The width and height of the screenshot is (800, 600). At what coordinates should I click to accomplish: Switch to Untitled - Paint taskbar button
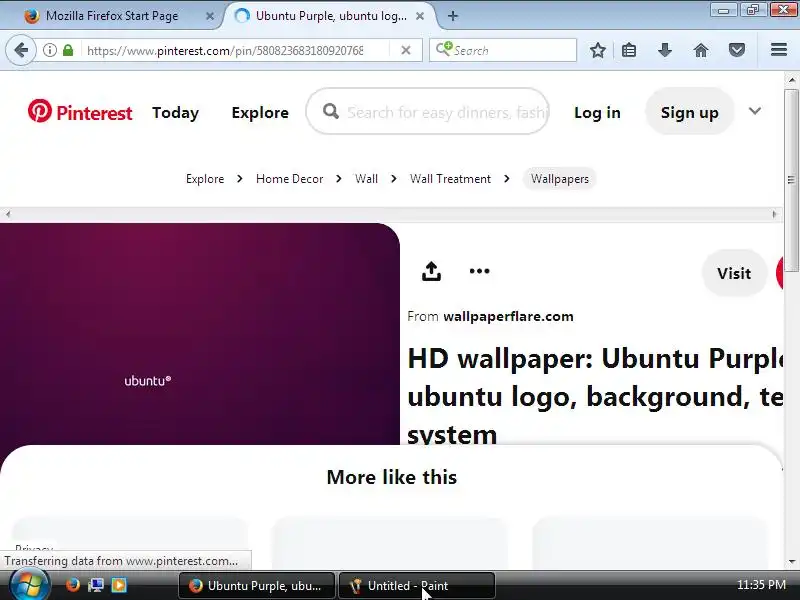pyautogui.click(x=417, y=586)
